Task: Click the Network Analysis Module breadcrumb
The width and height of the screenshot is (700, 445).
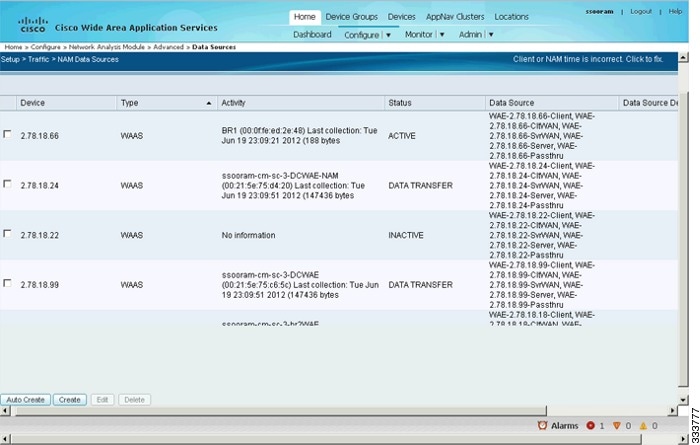Action: 107,47
